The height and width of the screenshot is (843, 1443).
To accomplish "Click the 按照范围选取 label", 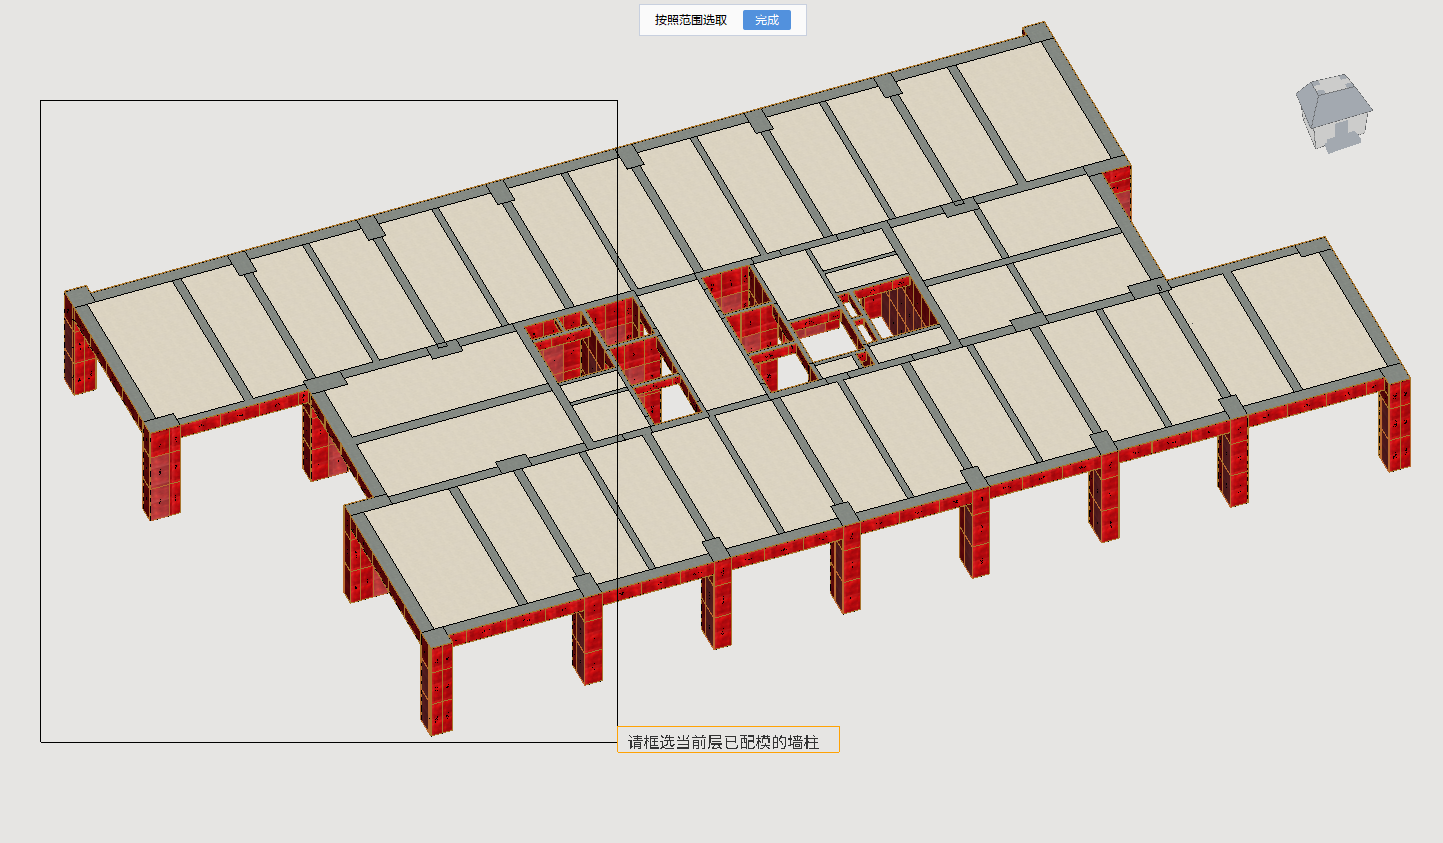I will 691,20.
